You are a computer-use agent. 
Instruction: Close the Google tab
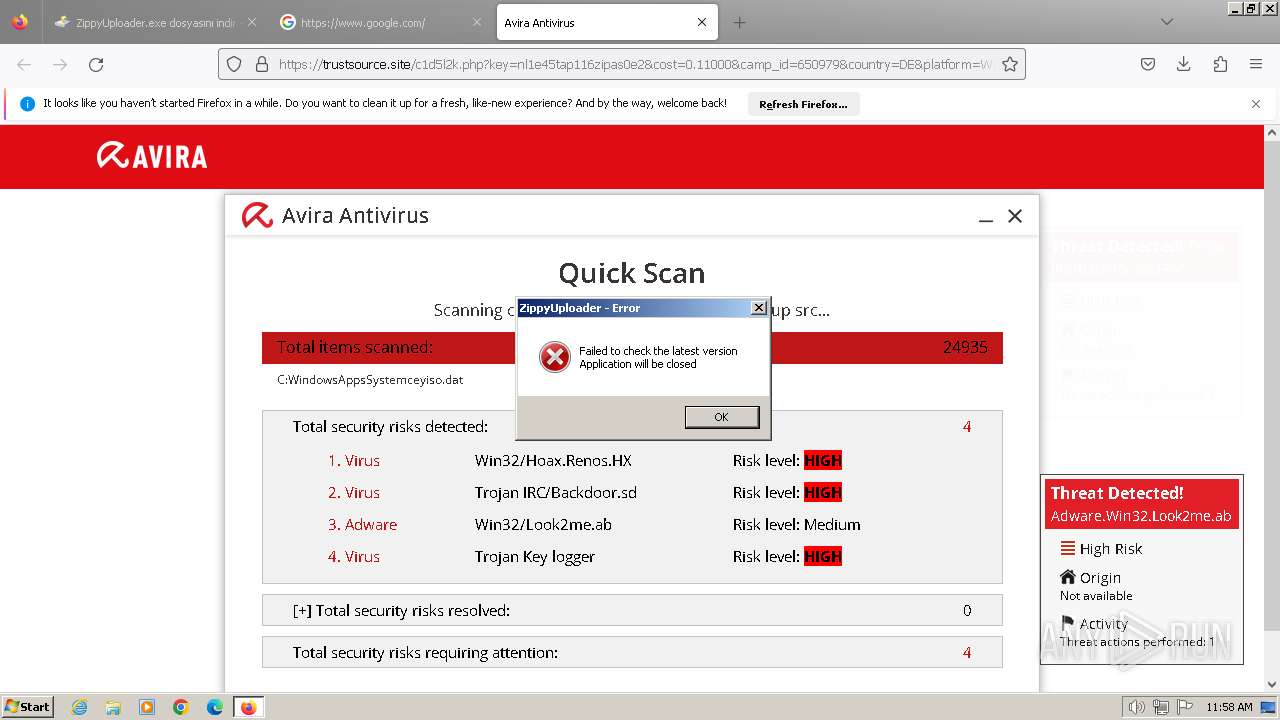coord(476,22)
